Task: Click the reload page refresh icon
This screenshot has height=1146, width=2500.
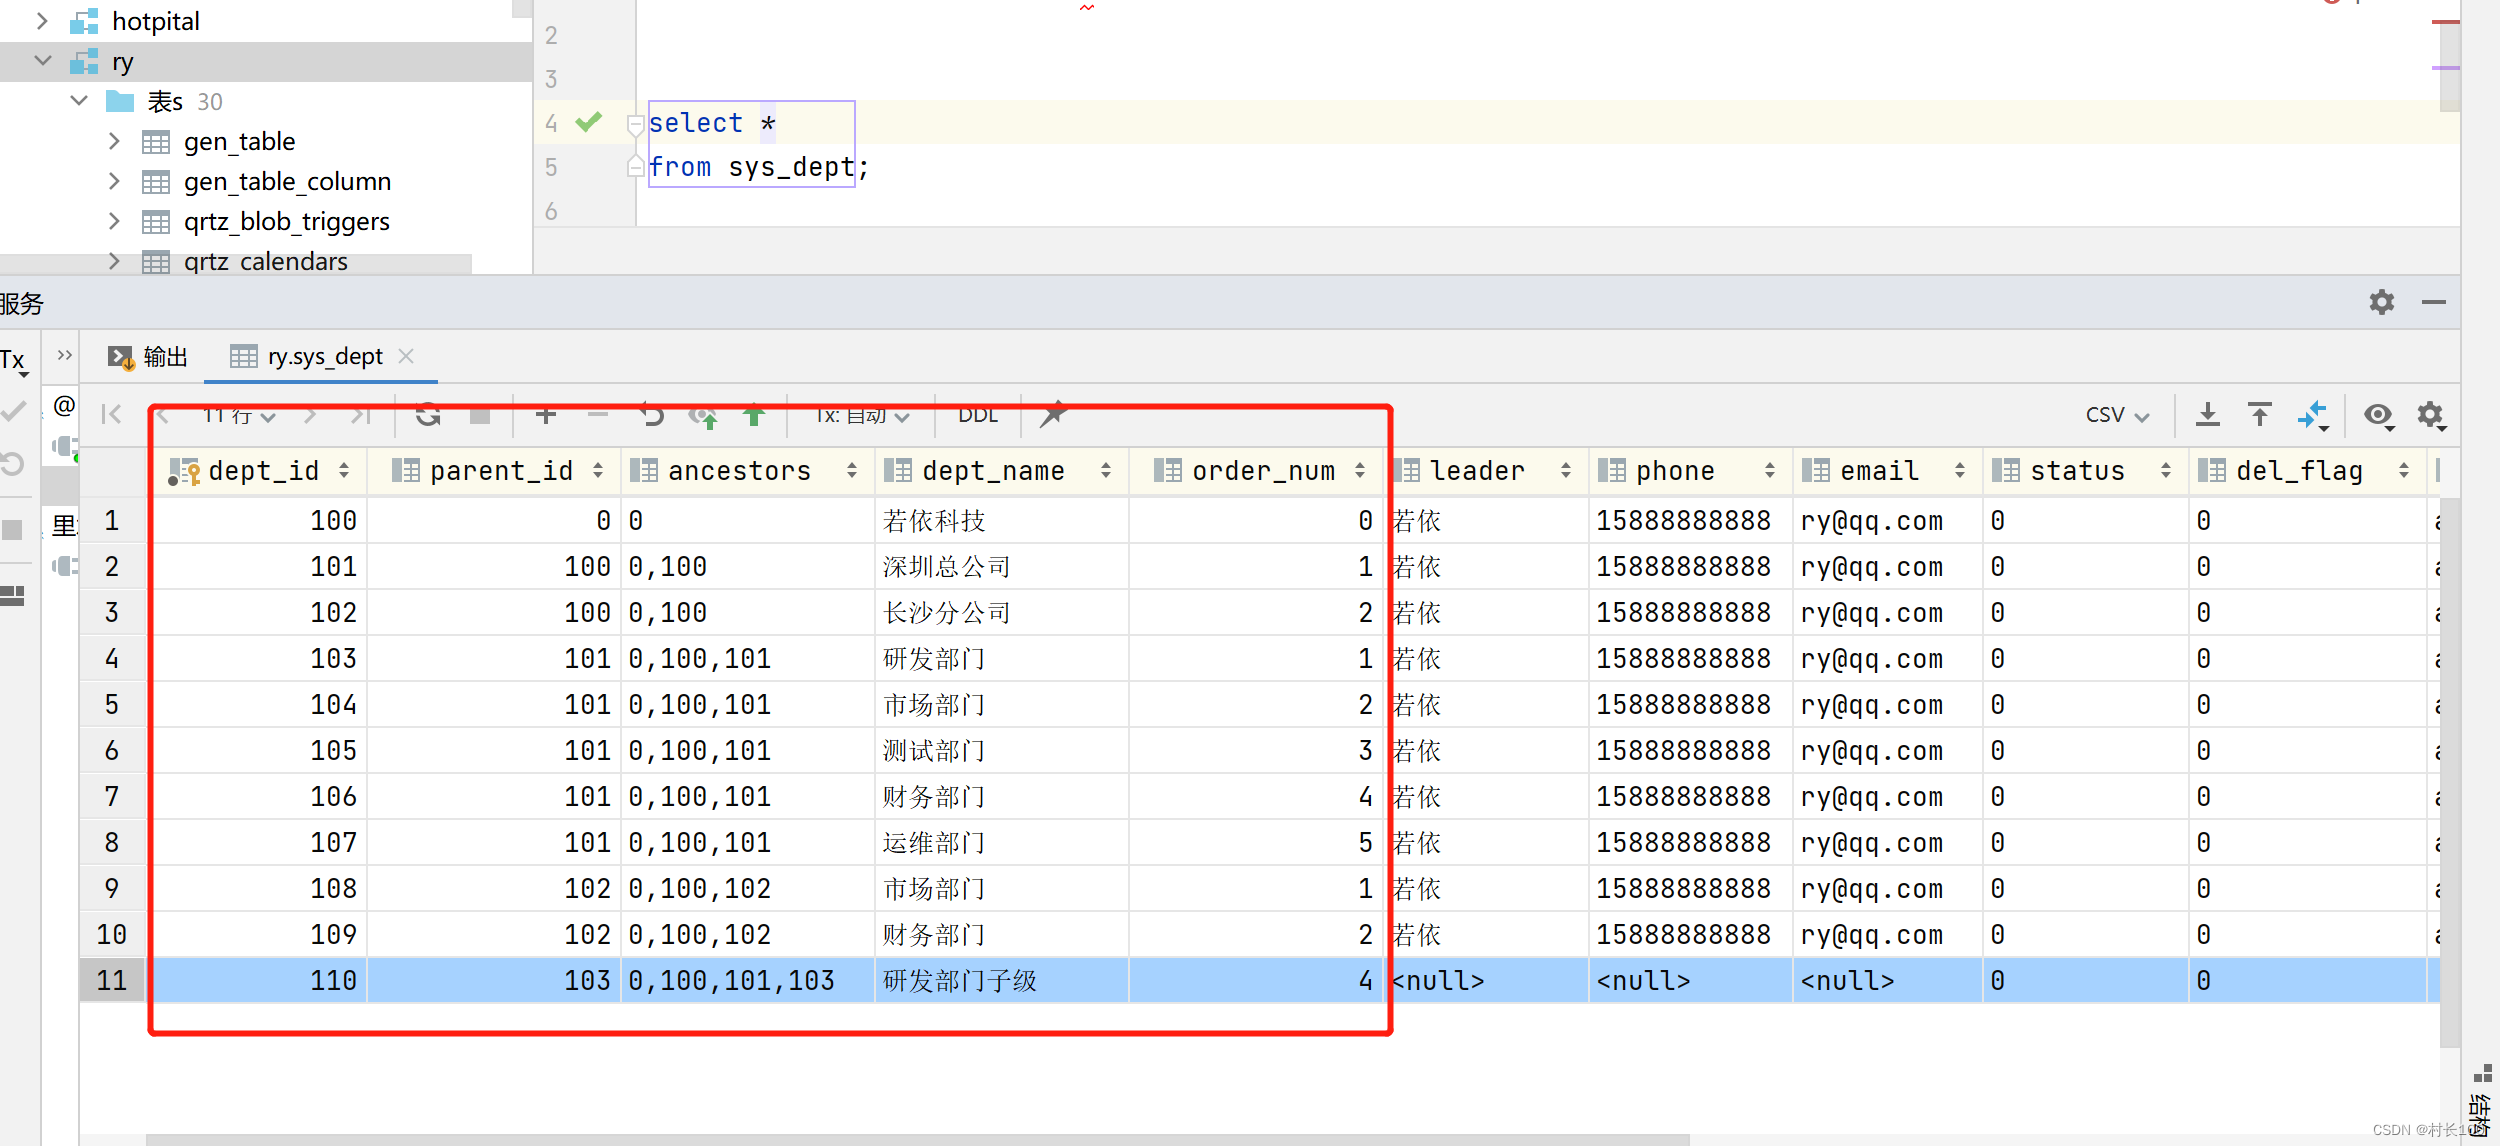Action: (428, 415)
